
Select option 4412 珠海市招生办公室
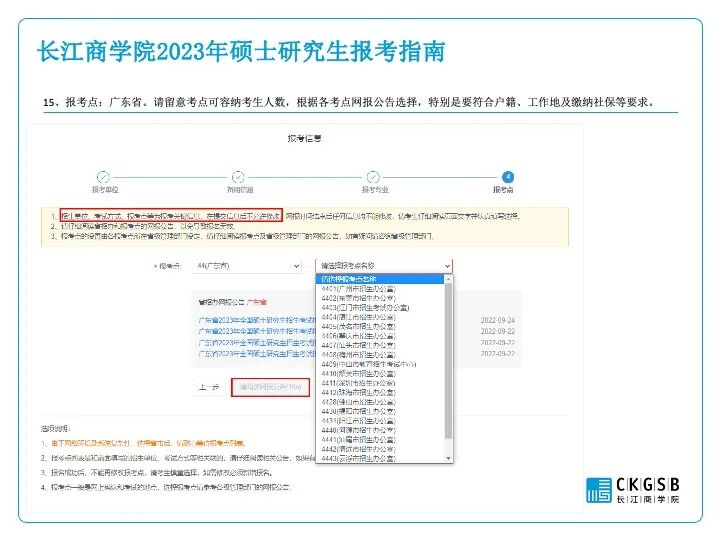[x=359, y=392]
